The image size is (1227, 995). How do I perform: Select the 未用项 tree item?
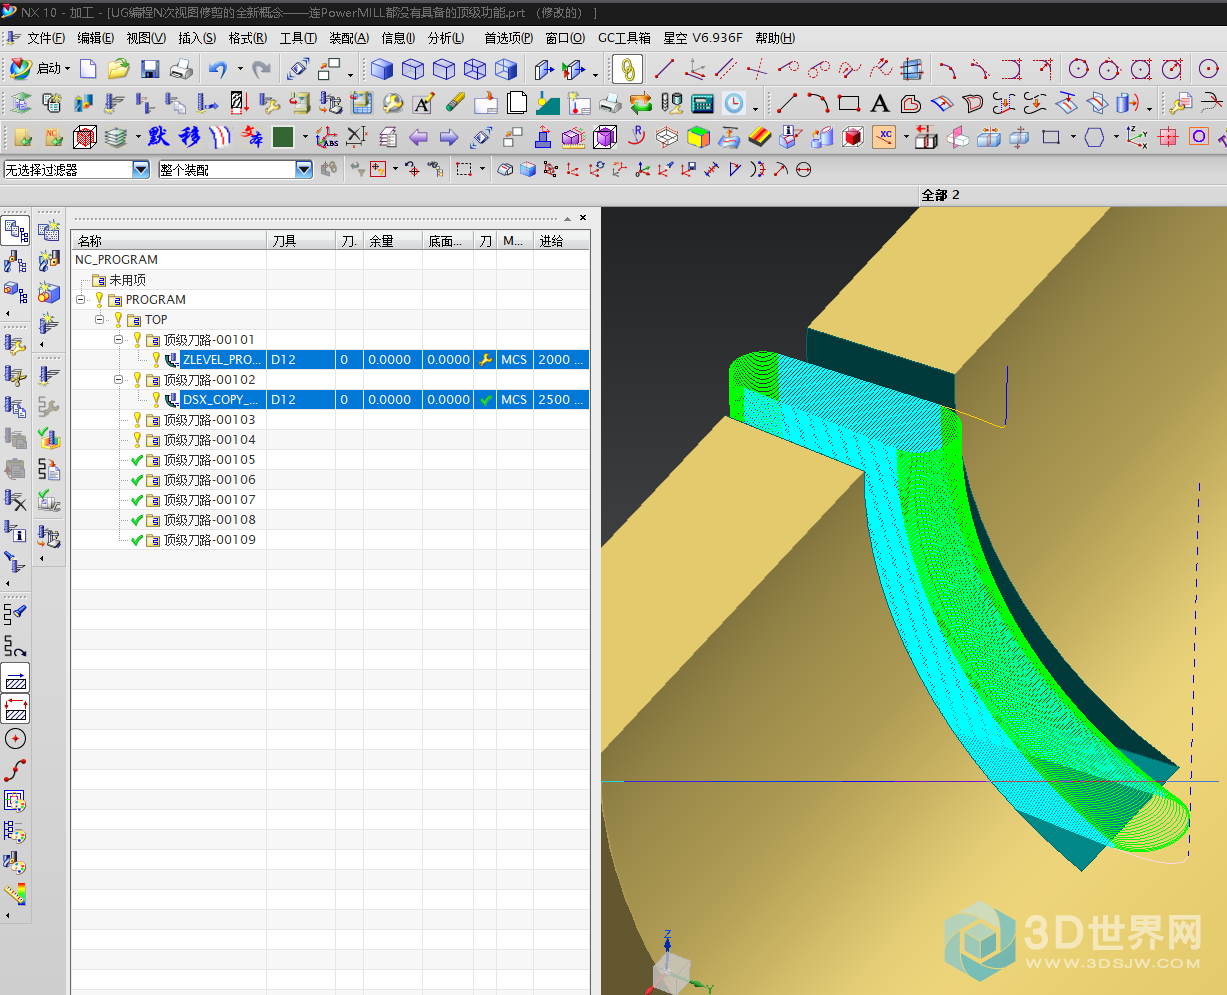click(127, 280)
